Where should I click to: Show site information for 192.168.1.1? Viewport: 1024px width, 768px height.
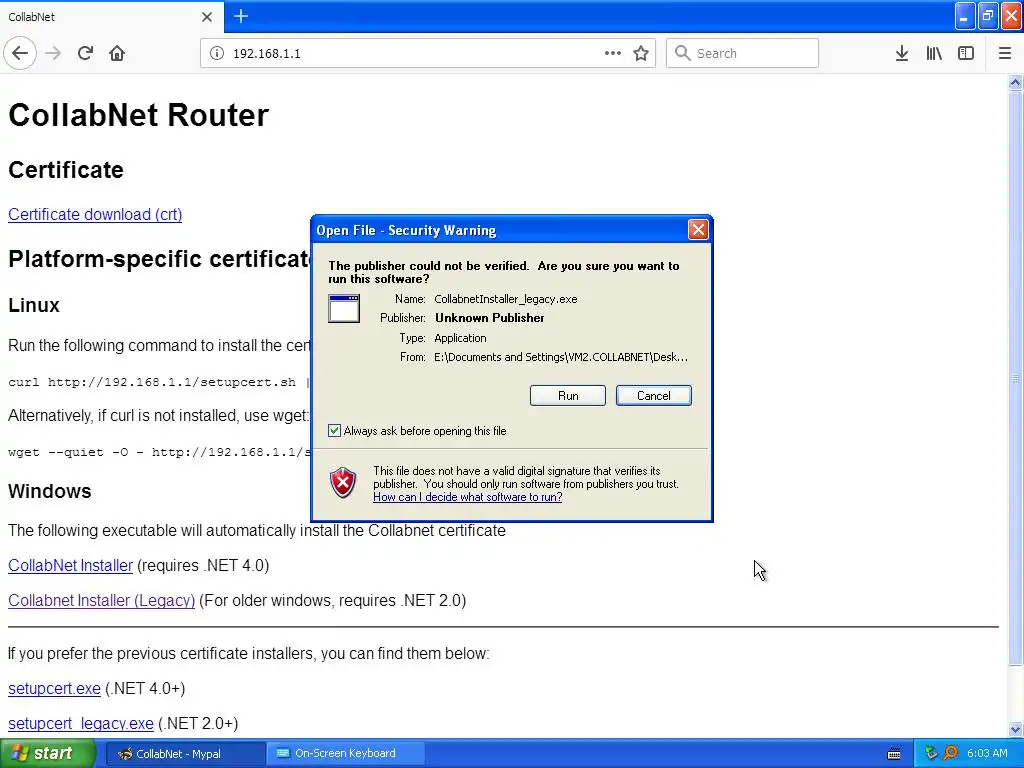pyautogui.click(x=217, y=53)
